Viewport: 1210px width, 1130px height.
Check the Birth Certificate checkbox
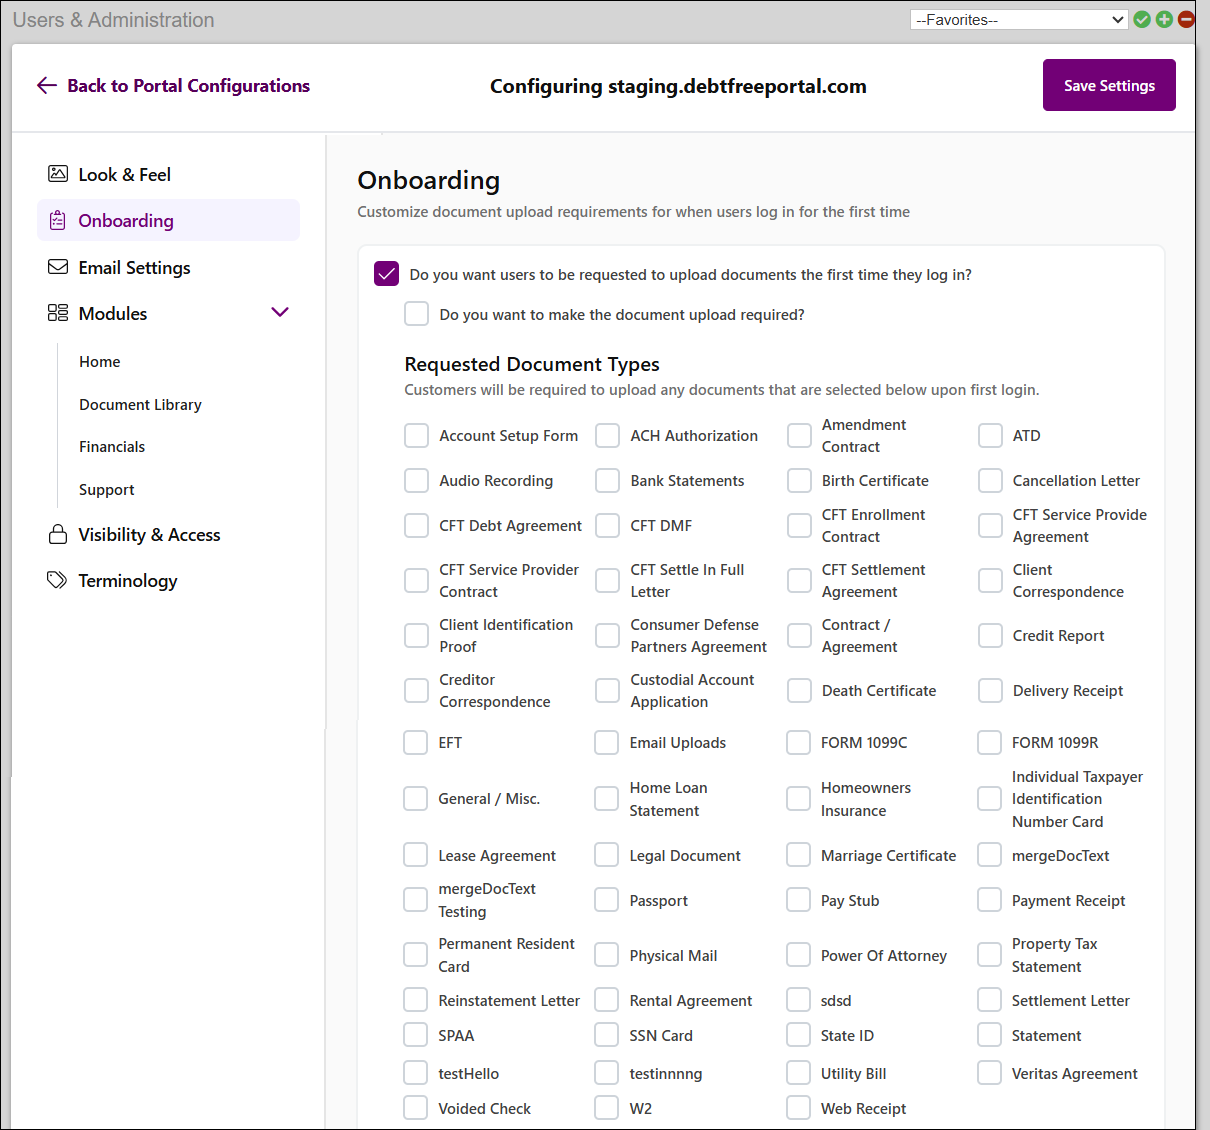click(799, 481)
